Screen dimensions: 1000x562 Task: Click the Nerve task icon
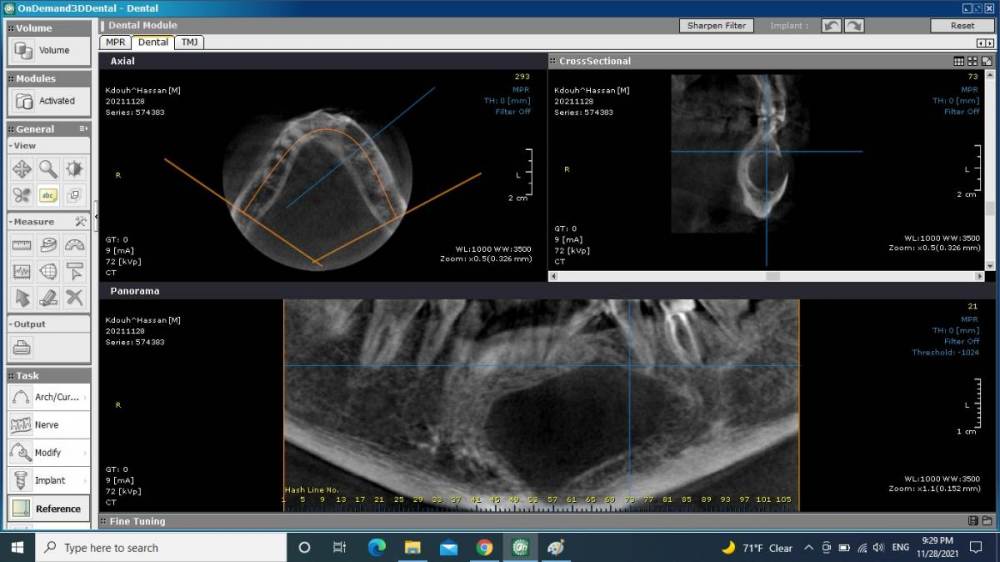click(22, 425)
